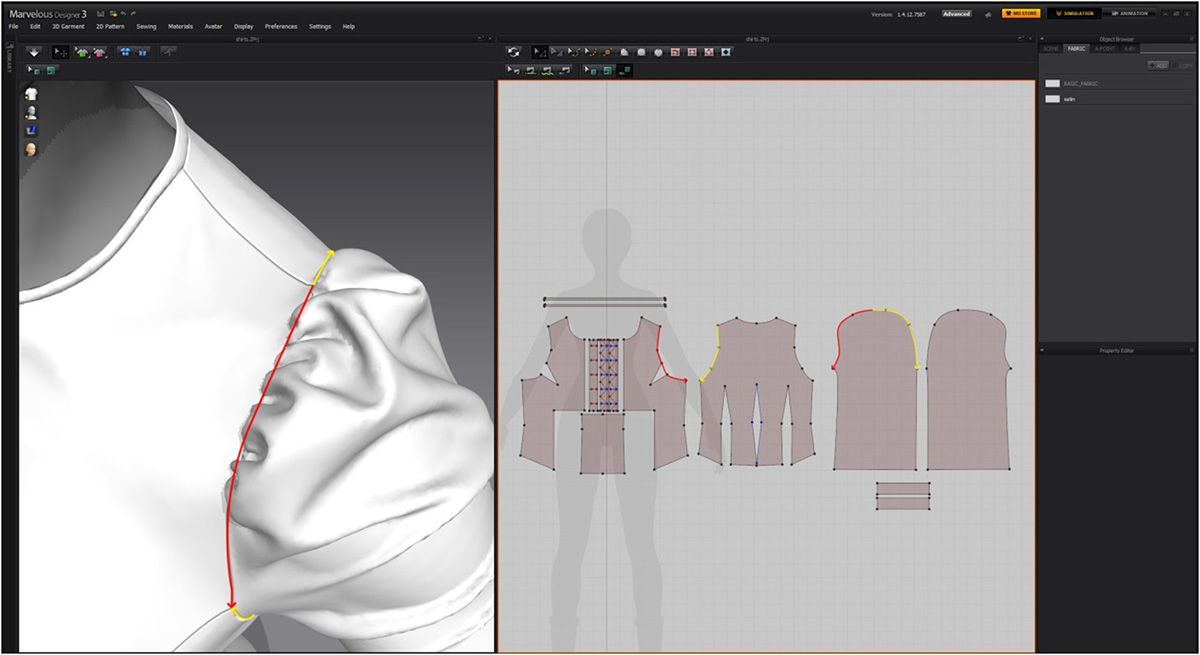Switch to ANIMATION mode

click(1129, 13)
